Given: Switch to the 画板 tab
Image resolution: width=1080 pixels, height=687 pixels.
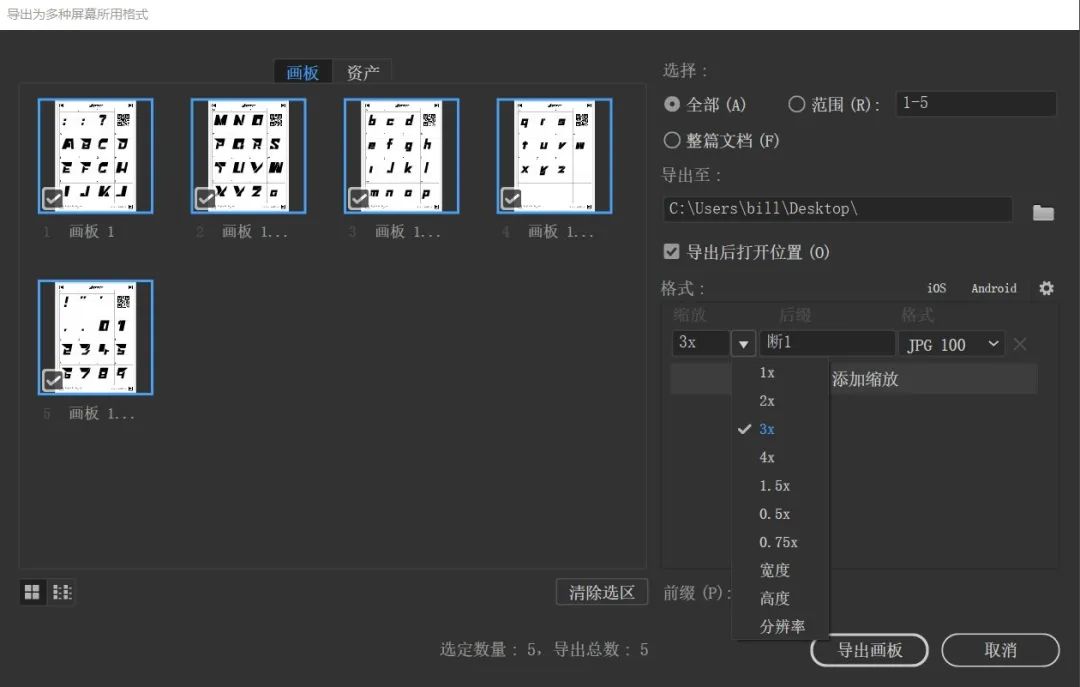Looking at the screenshot, I should click(302, 72).
